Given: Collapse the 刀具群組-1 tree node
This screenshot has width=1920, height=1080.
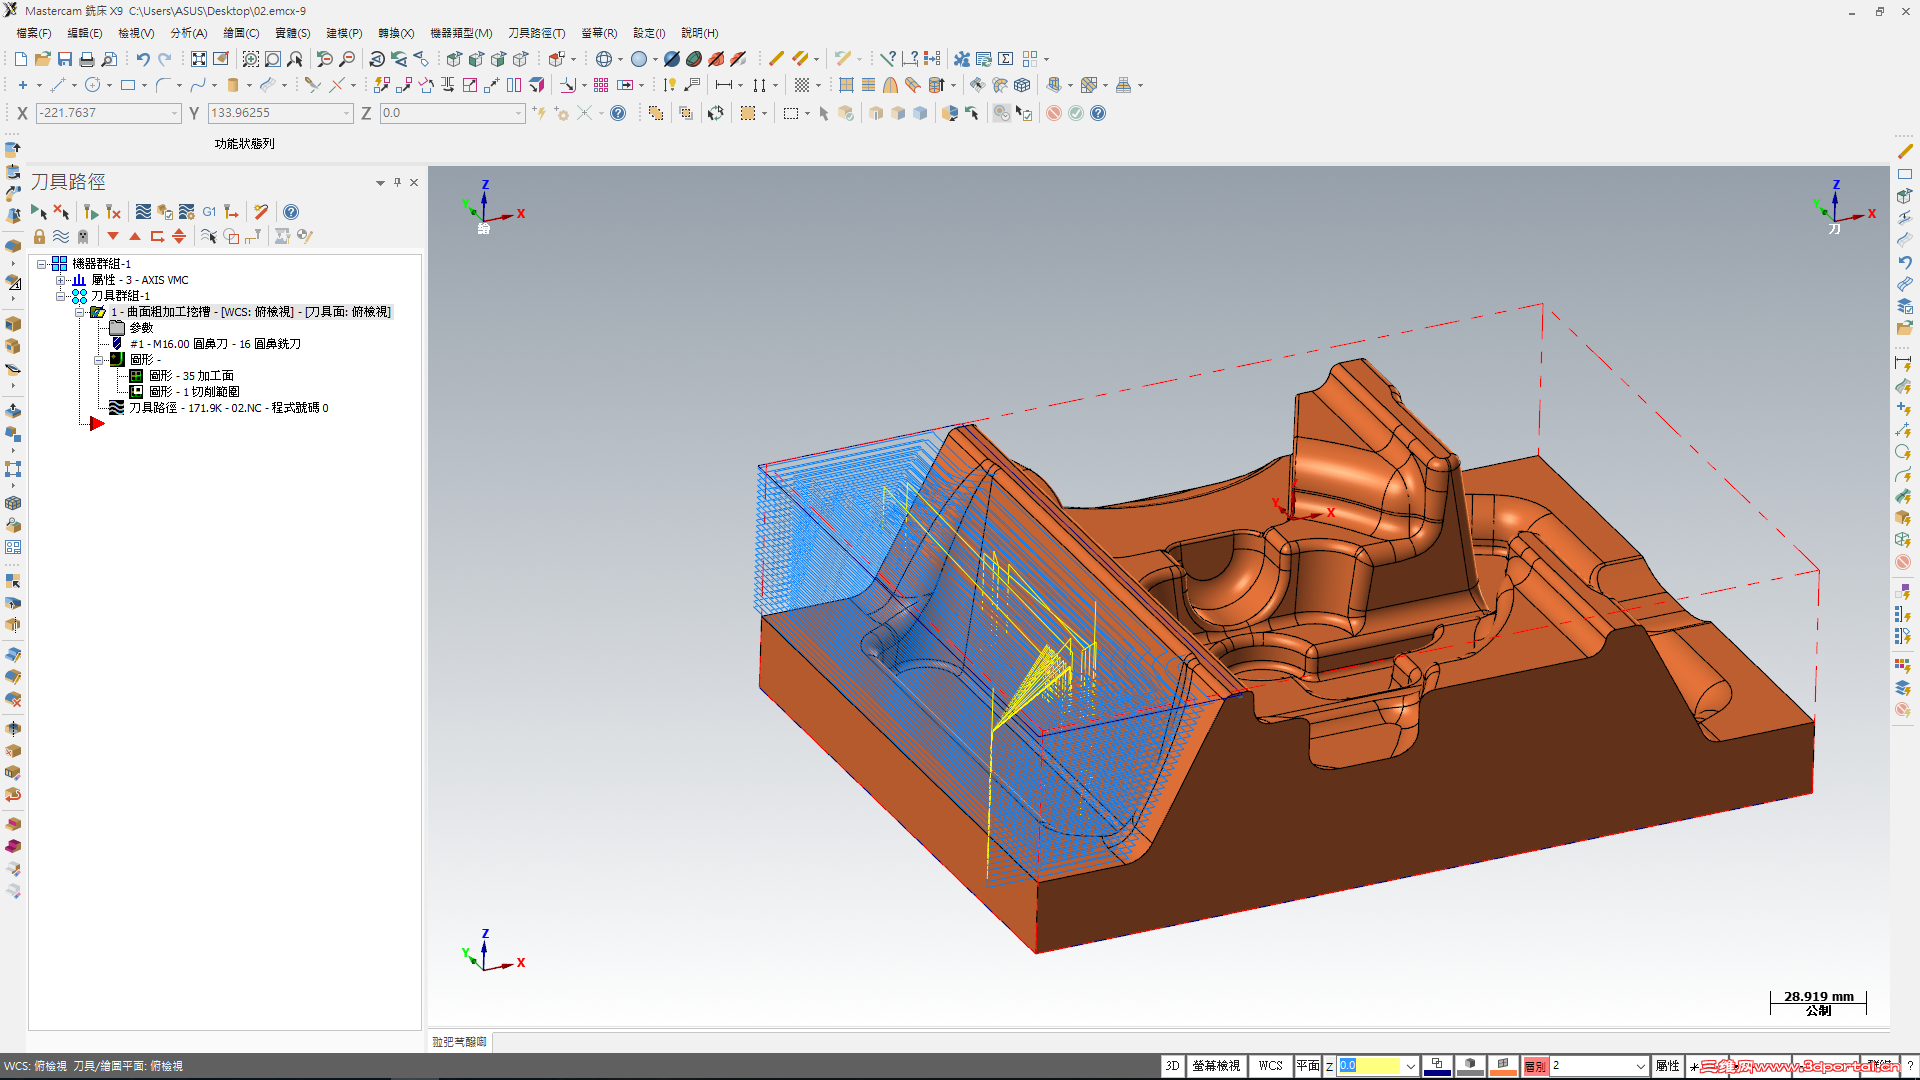Looking at the screenshot, I should click(x=61, y=296).
